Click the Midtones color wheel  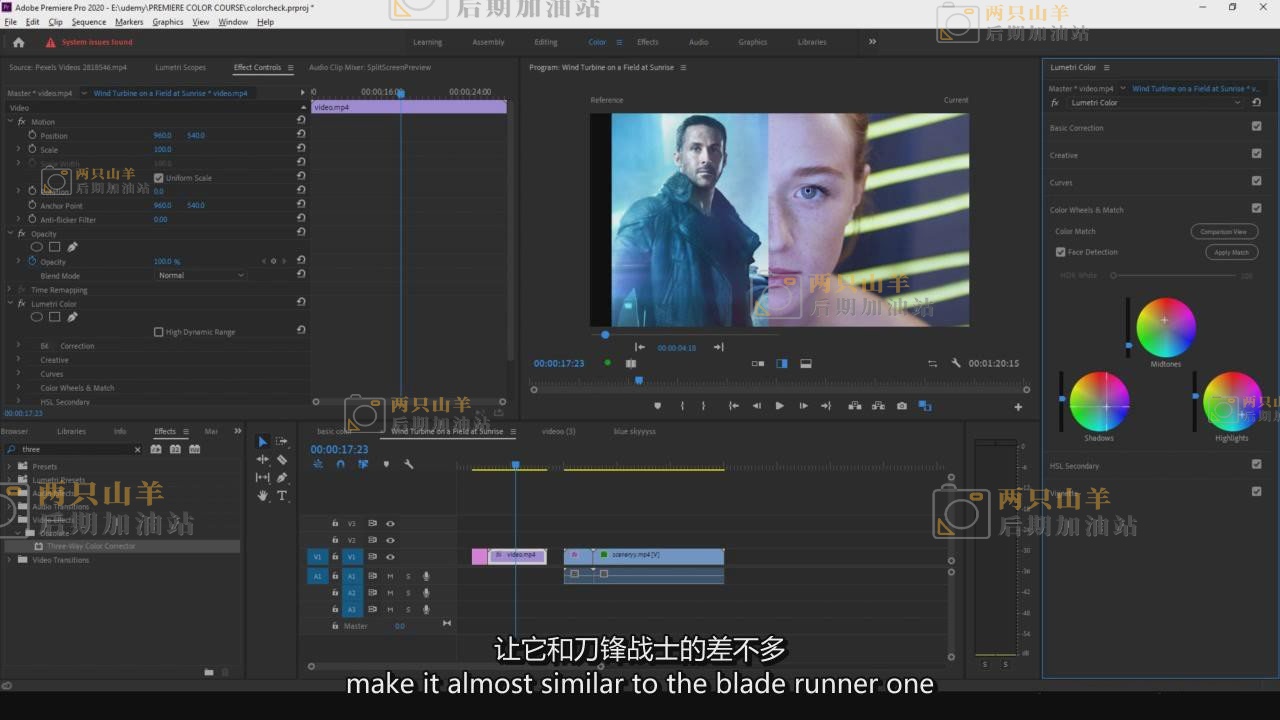tap(1165, 327)
